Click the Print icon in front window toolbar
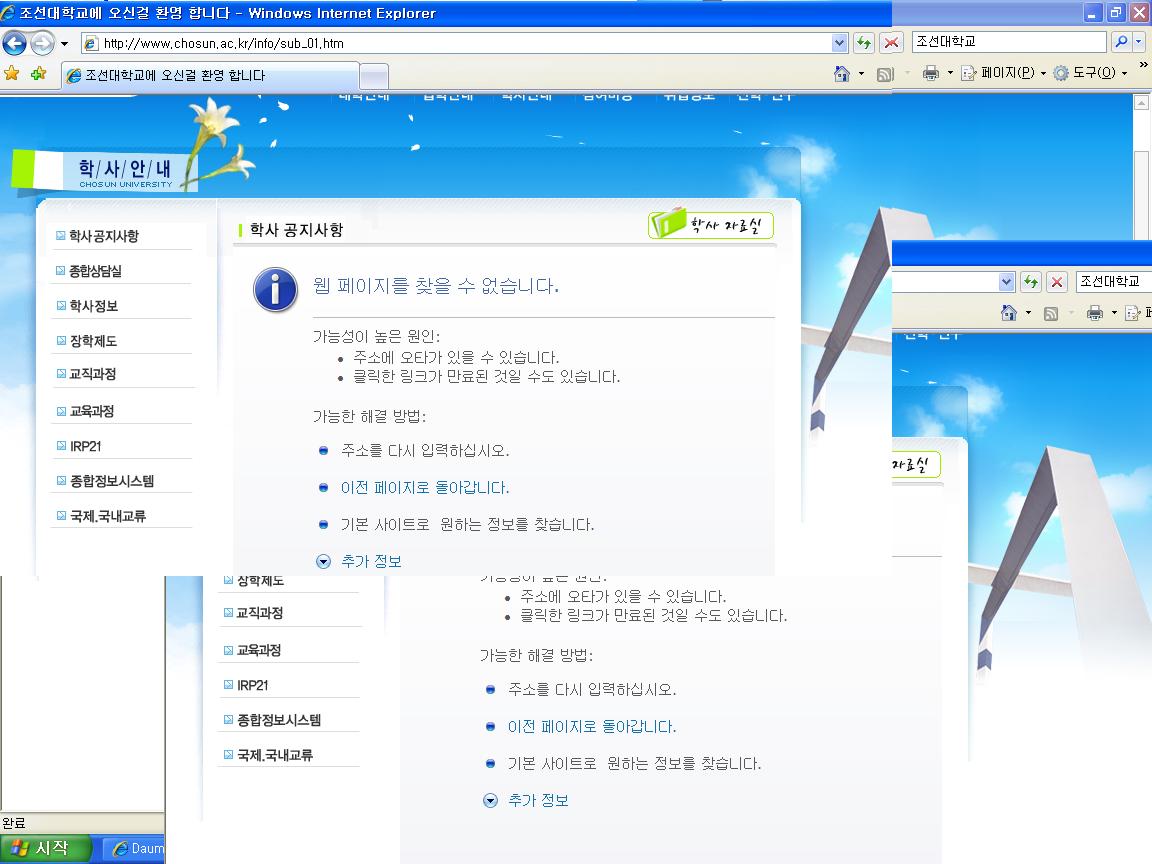Screen dimensions: 1152x864 [931, 73]
